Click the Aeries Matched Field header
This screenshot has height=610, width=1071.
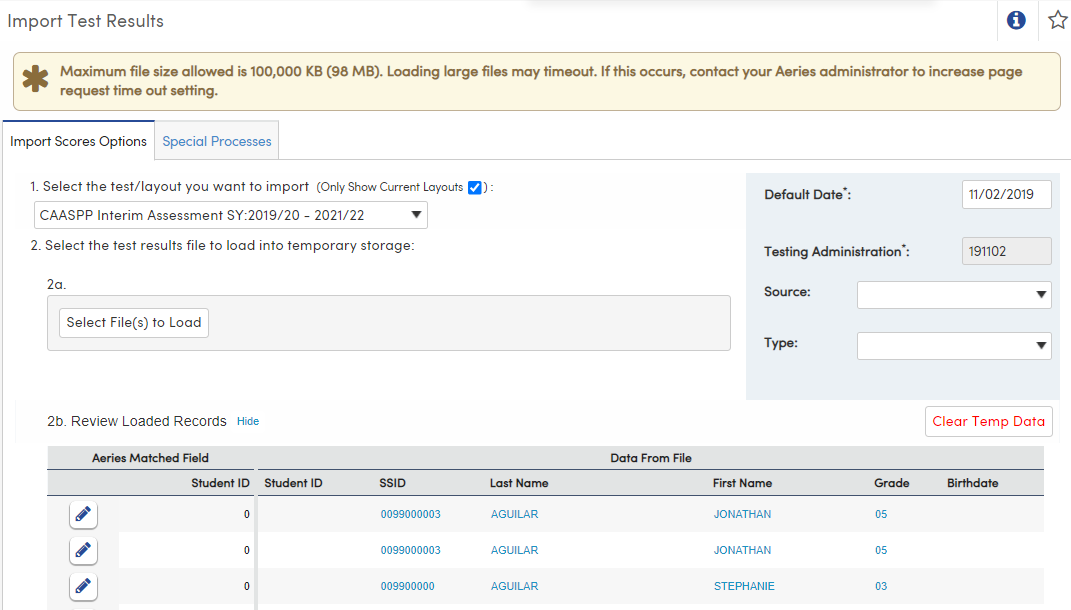click(150, 458)
